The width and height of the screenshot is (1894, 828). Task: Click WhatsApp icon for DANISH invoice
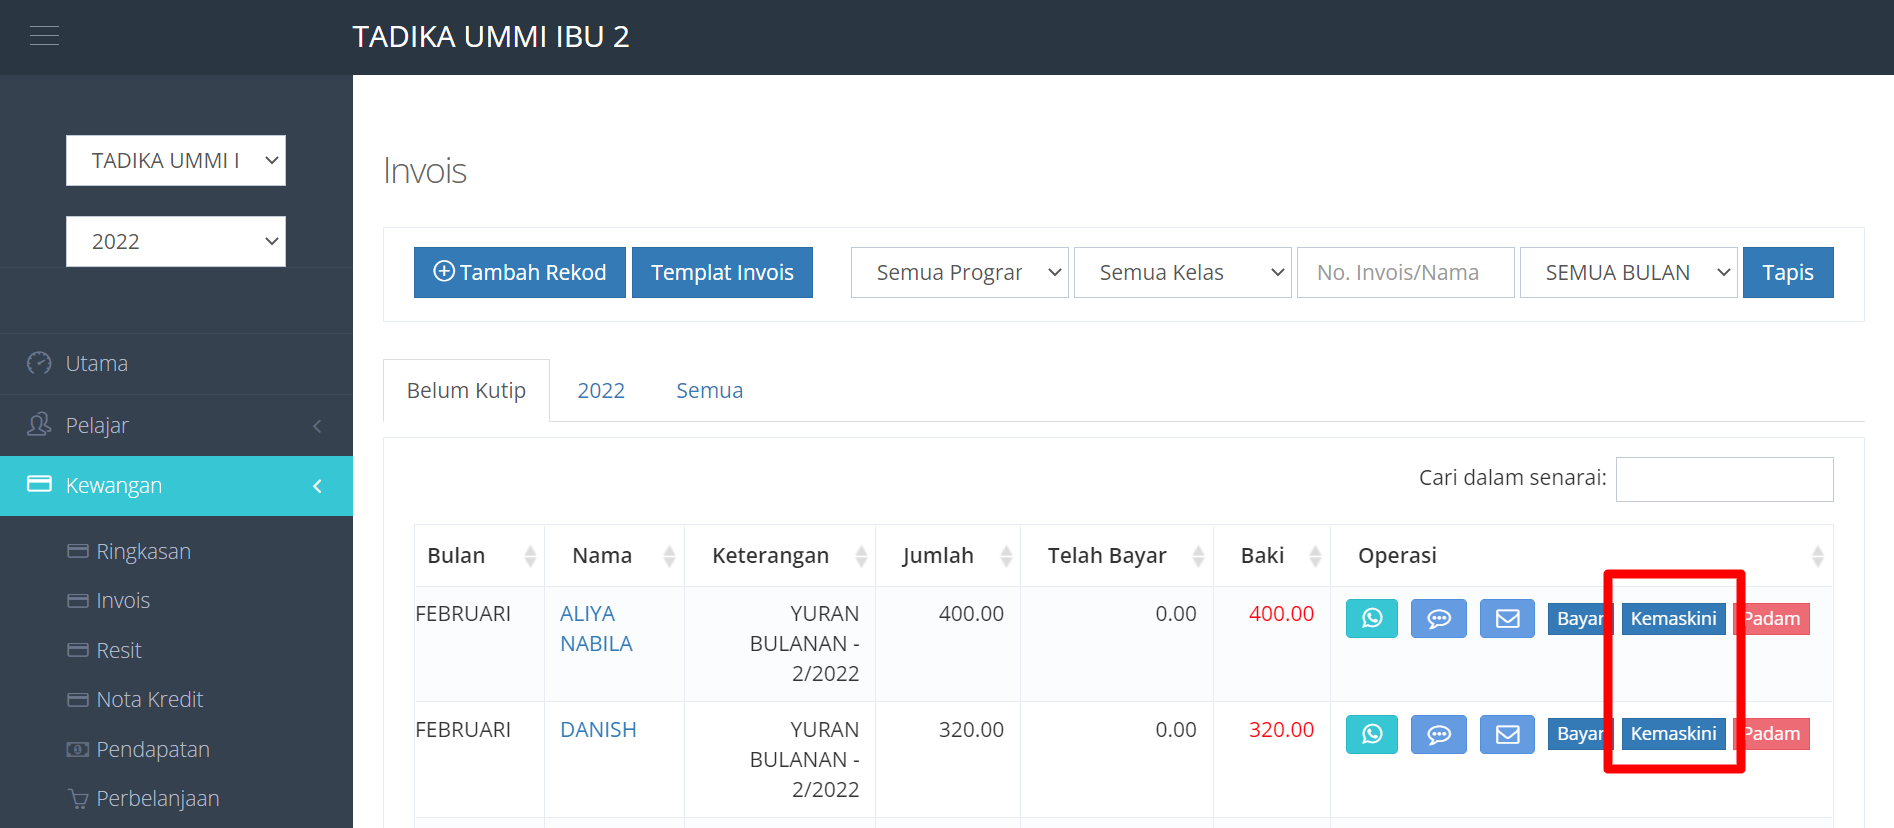click(1371, 734)
